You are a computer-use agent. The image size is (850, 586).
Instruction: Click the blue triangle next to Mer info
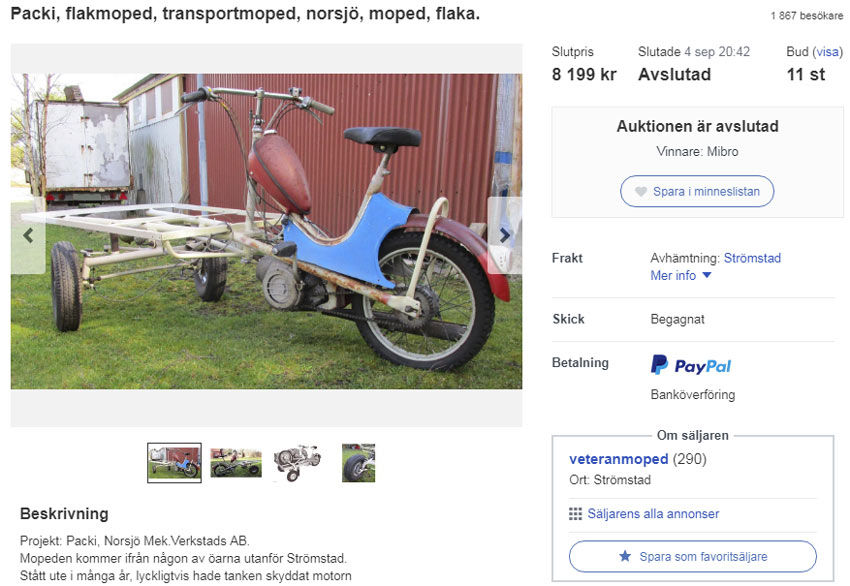click(706, 275)
